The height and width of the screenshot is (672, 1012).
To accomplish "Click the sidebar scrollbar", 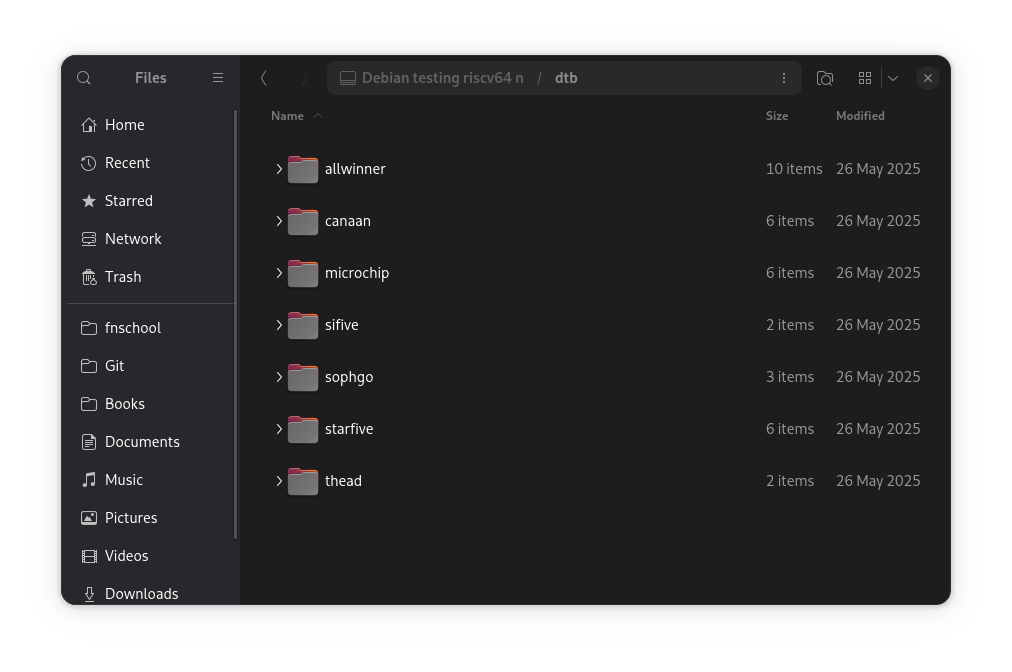I will 236,324.
